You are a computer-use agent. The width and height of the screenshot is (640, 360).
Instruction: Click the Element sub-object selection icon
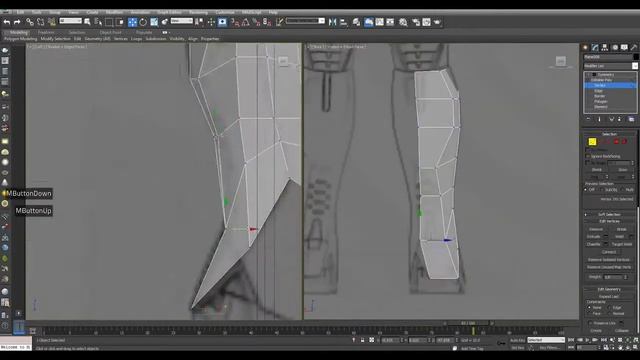pos(624,142)
